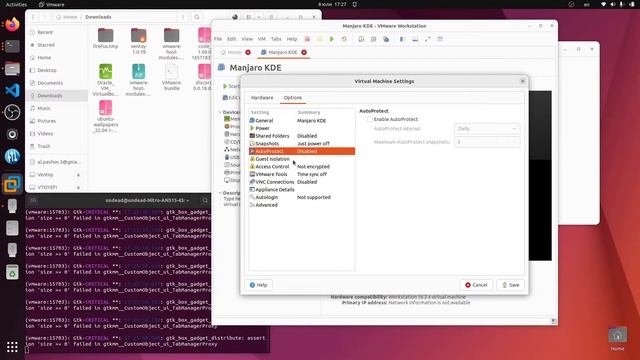Select the VMware.bundle file in Files
Viewport: 640px width, 360px height.
point(171,77)
